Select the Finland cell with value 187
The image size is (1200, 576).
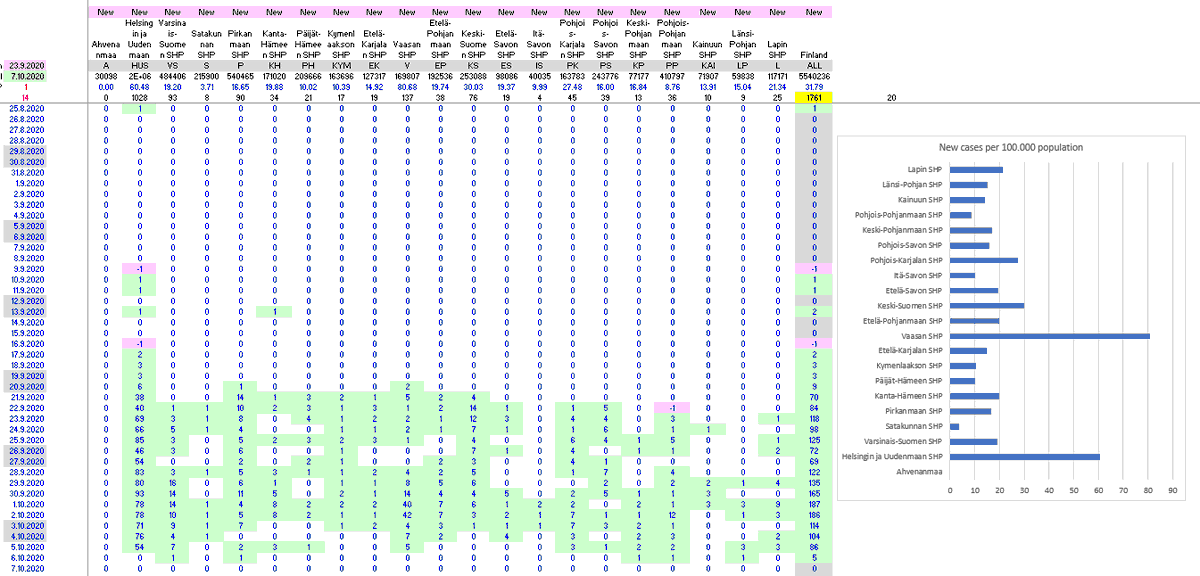tap(815, 504)
